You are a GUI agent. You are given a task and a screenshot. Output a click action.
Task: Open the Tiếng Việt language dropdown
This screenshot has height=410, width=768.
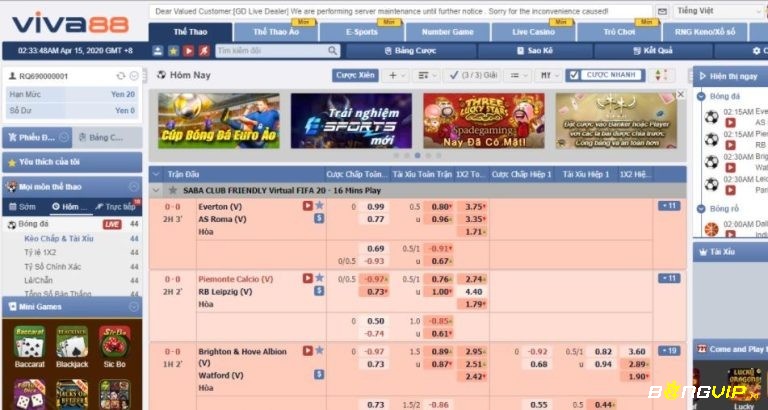pos(719,11)
